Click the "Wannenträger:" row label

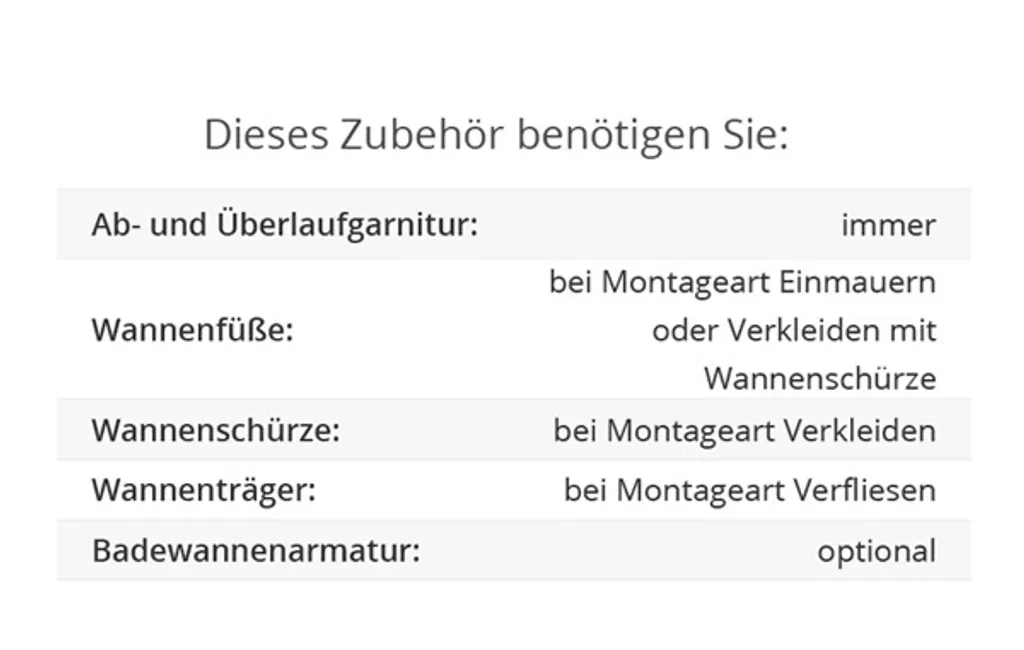[x=204, y=490]
